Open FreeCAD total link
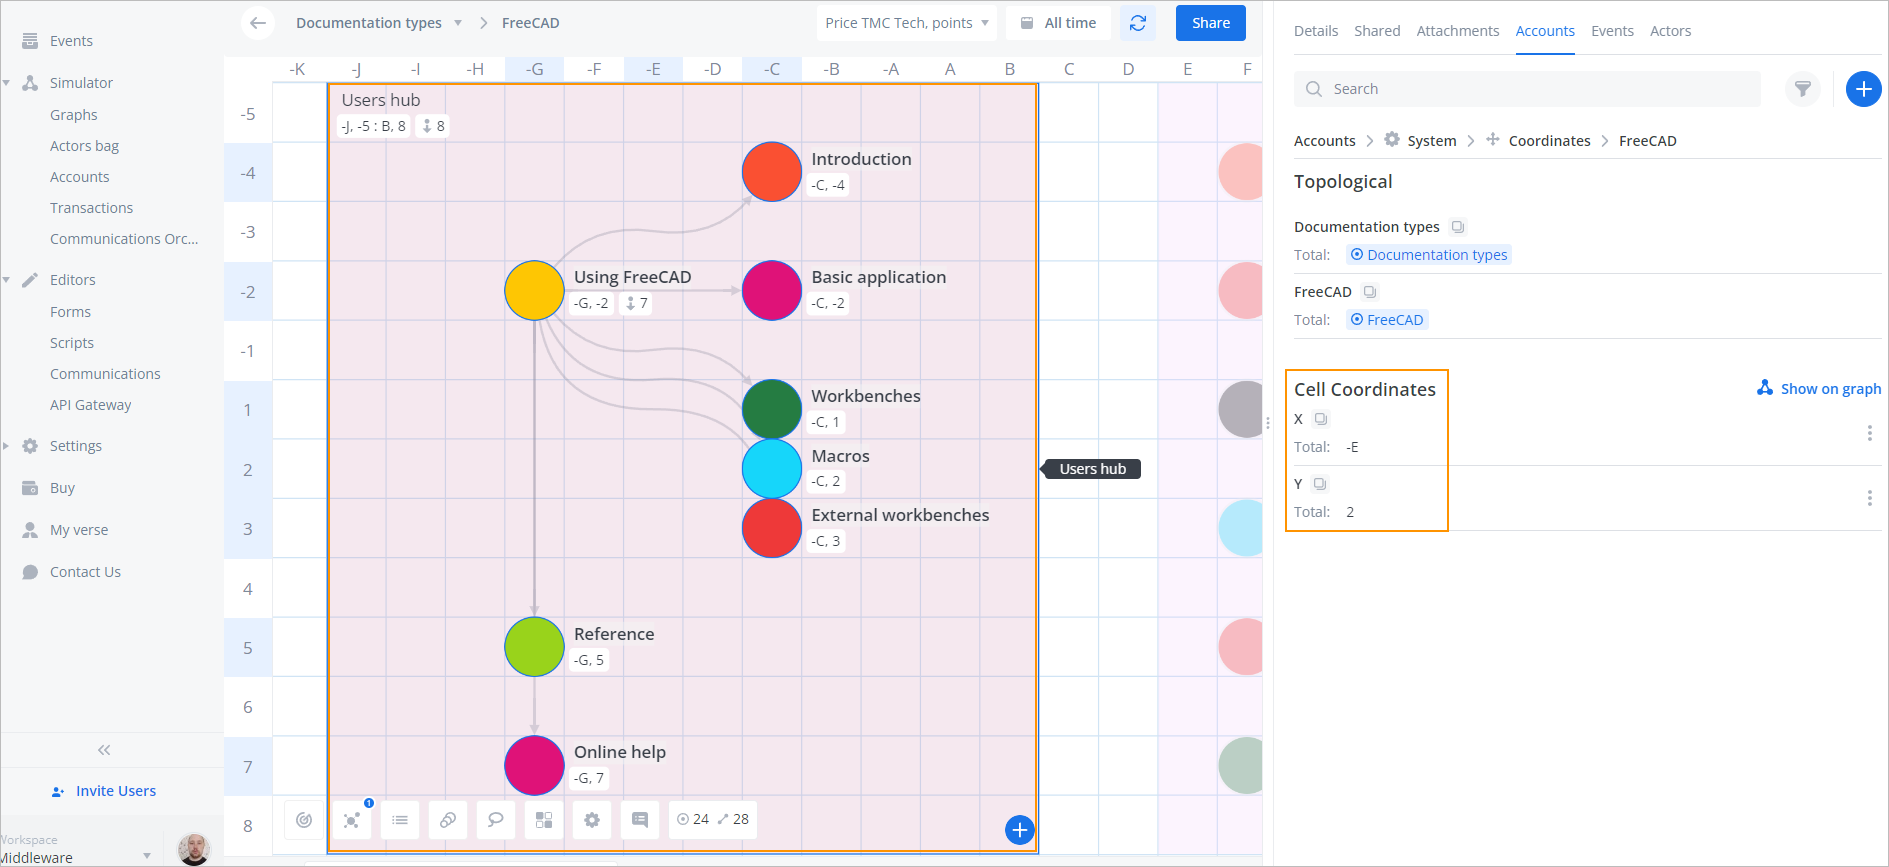Screen dimensions: 1889x867 coord(1387,320)
